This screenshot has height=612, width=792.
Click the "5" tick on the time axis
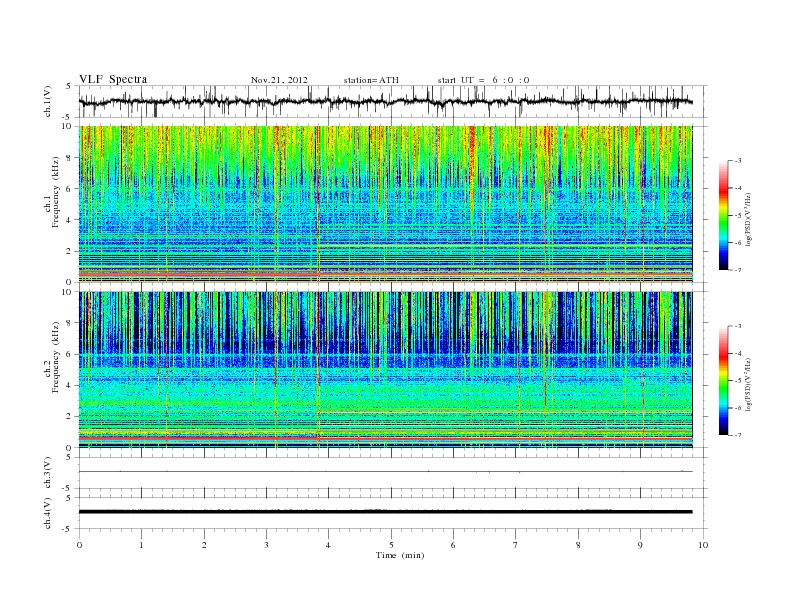[x=391, y=545]
